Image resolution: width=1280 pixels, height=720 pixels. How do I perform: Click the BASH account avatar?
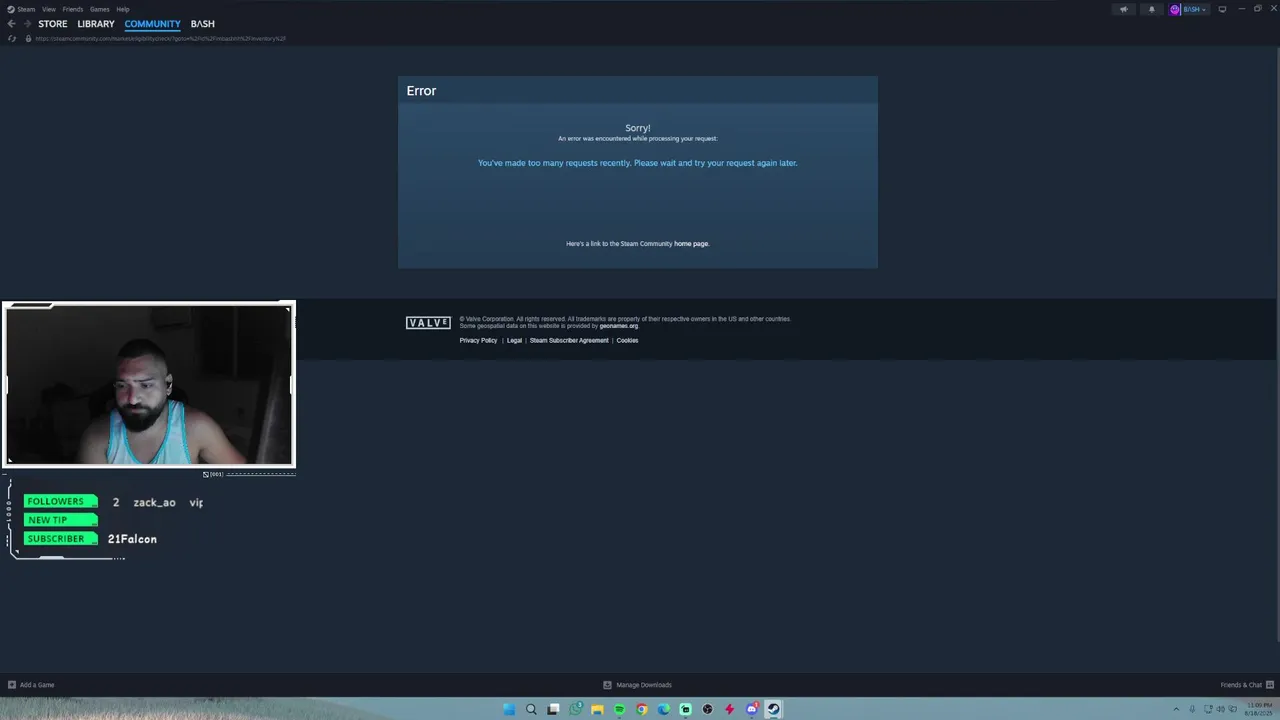[1175, 9]
